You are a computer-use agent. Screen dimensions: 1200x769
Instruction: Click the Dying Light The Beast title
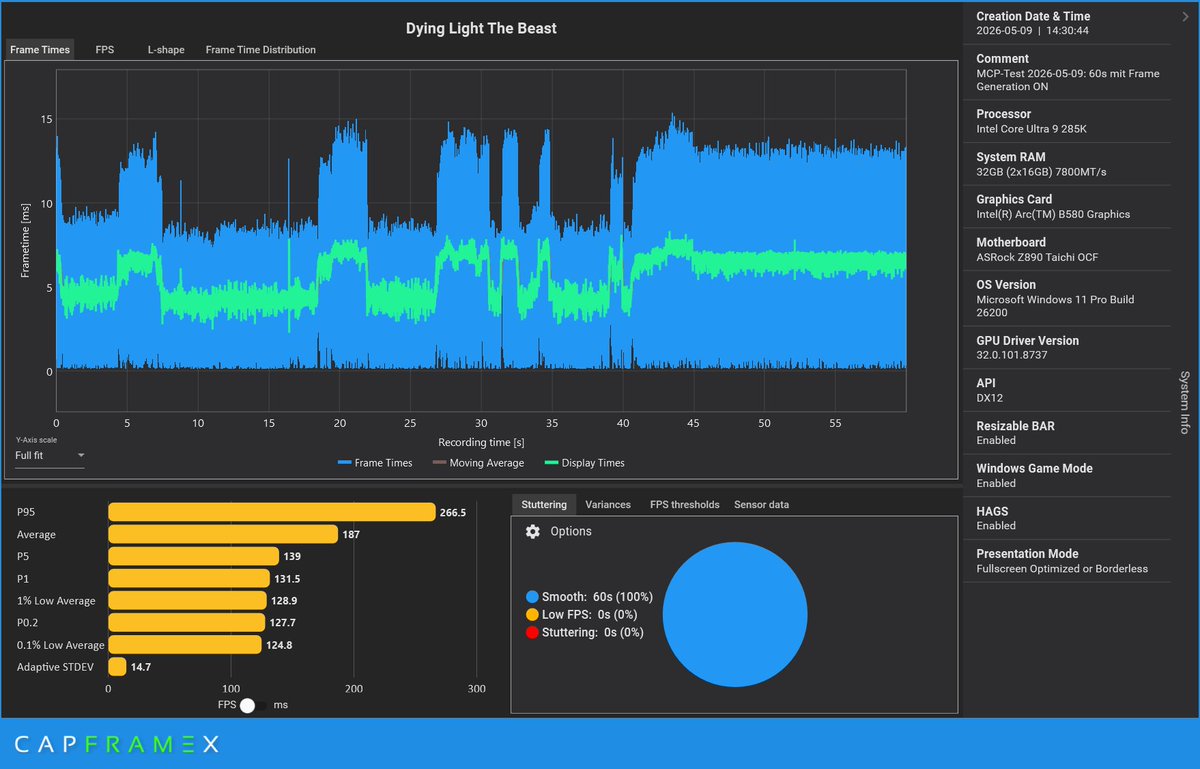[x=481, y=28]
